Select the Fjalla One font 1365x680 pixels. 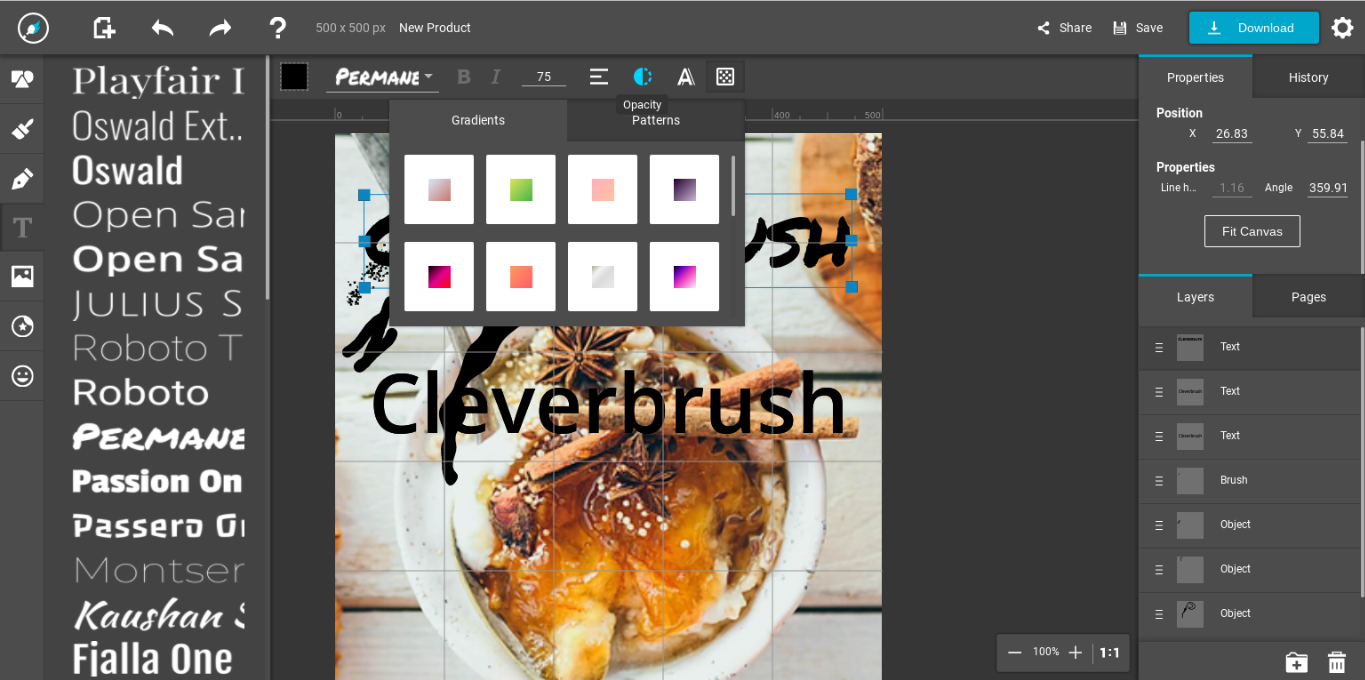pos(152,659)
